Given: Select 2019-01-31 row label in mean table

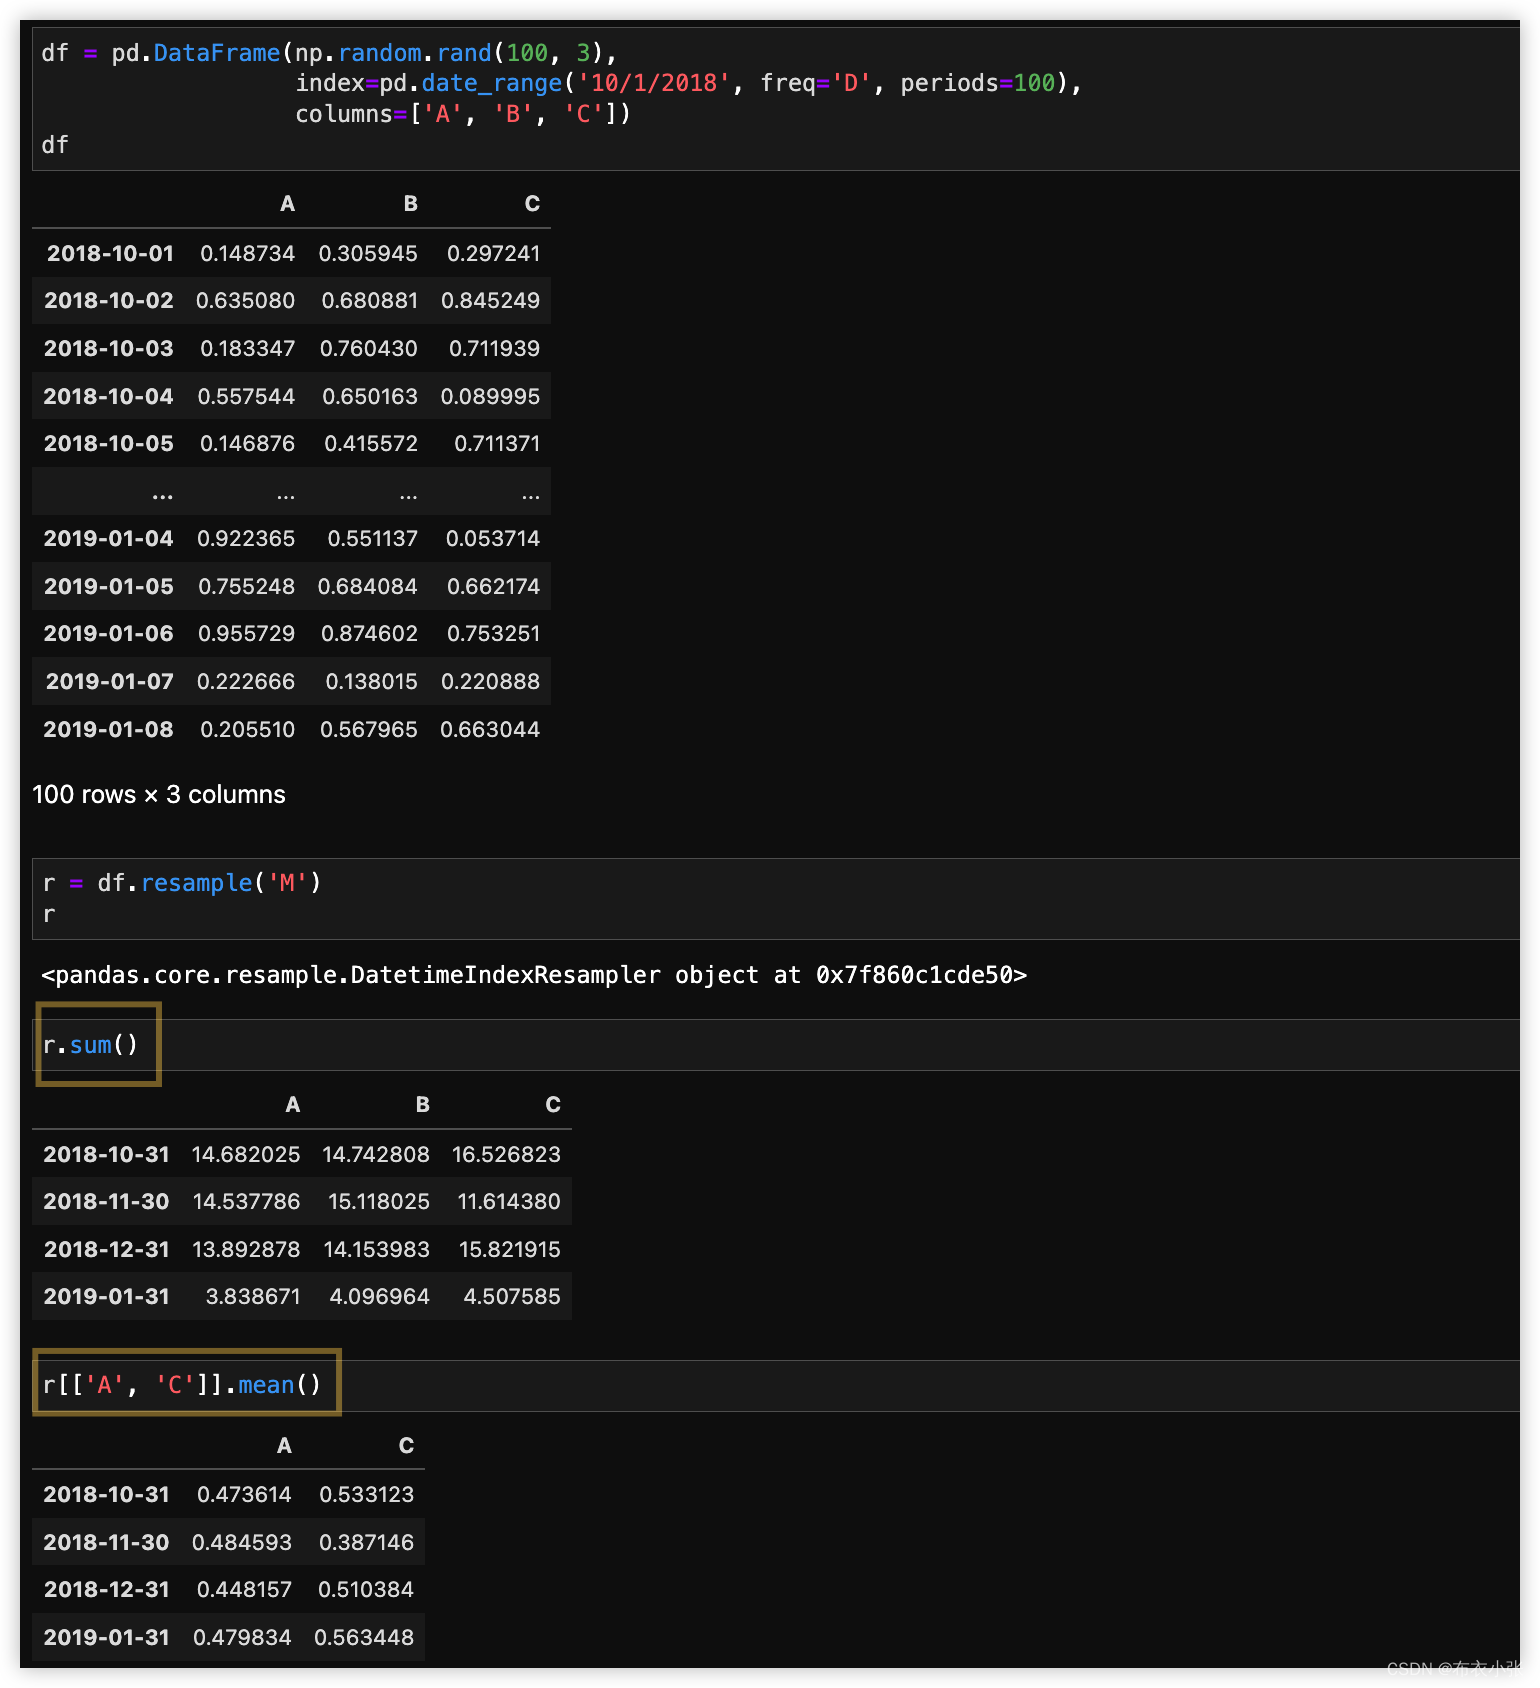Looking at the screenshot, I should click(x=106, y=1638).
